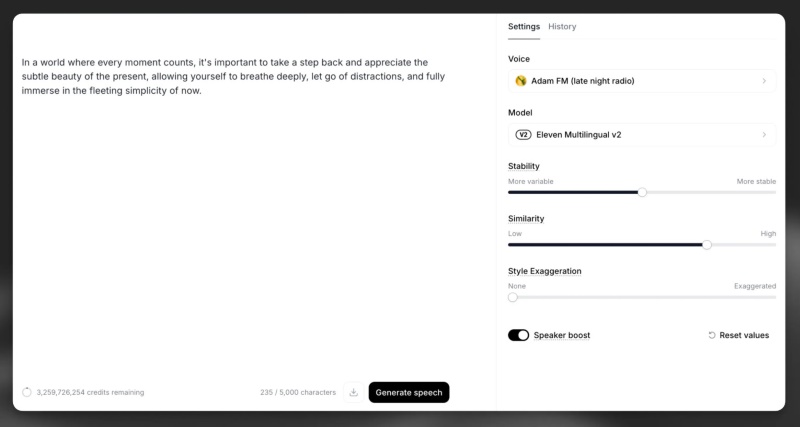The height and width of the screenshot is (427, 800).
Task: Click the Speaker boost label
Action: pyautogui.click(x=562, y=335)
